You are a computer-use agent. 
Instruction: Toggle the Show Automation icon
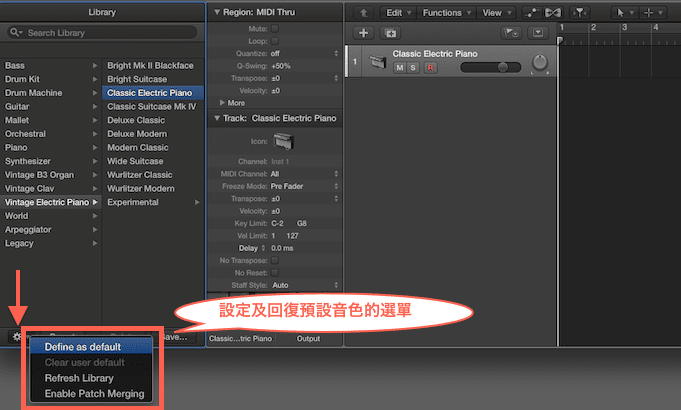click(x=531, y=13)
